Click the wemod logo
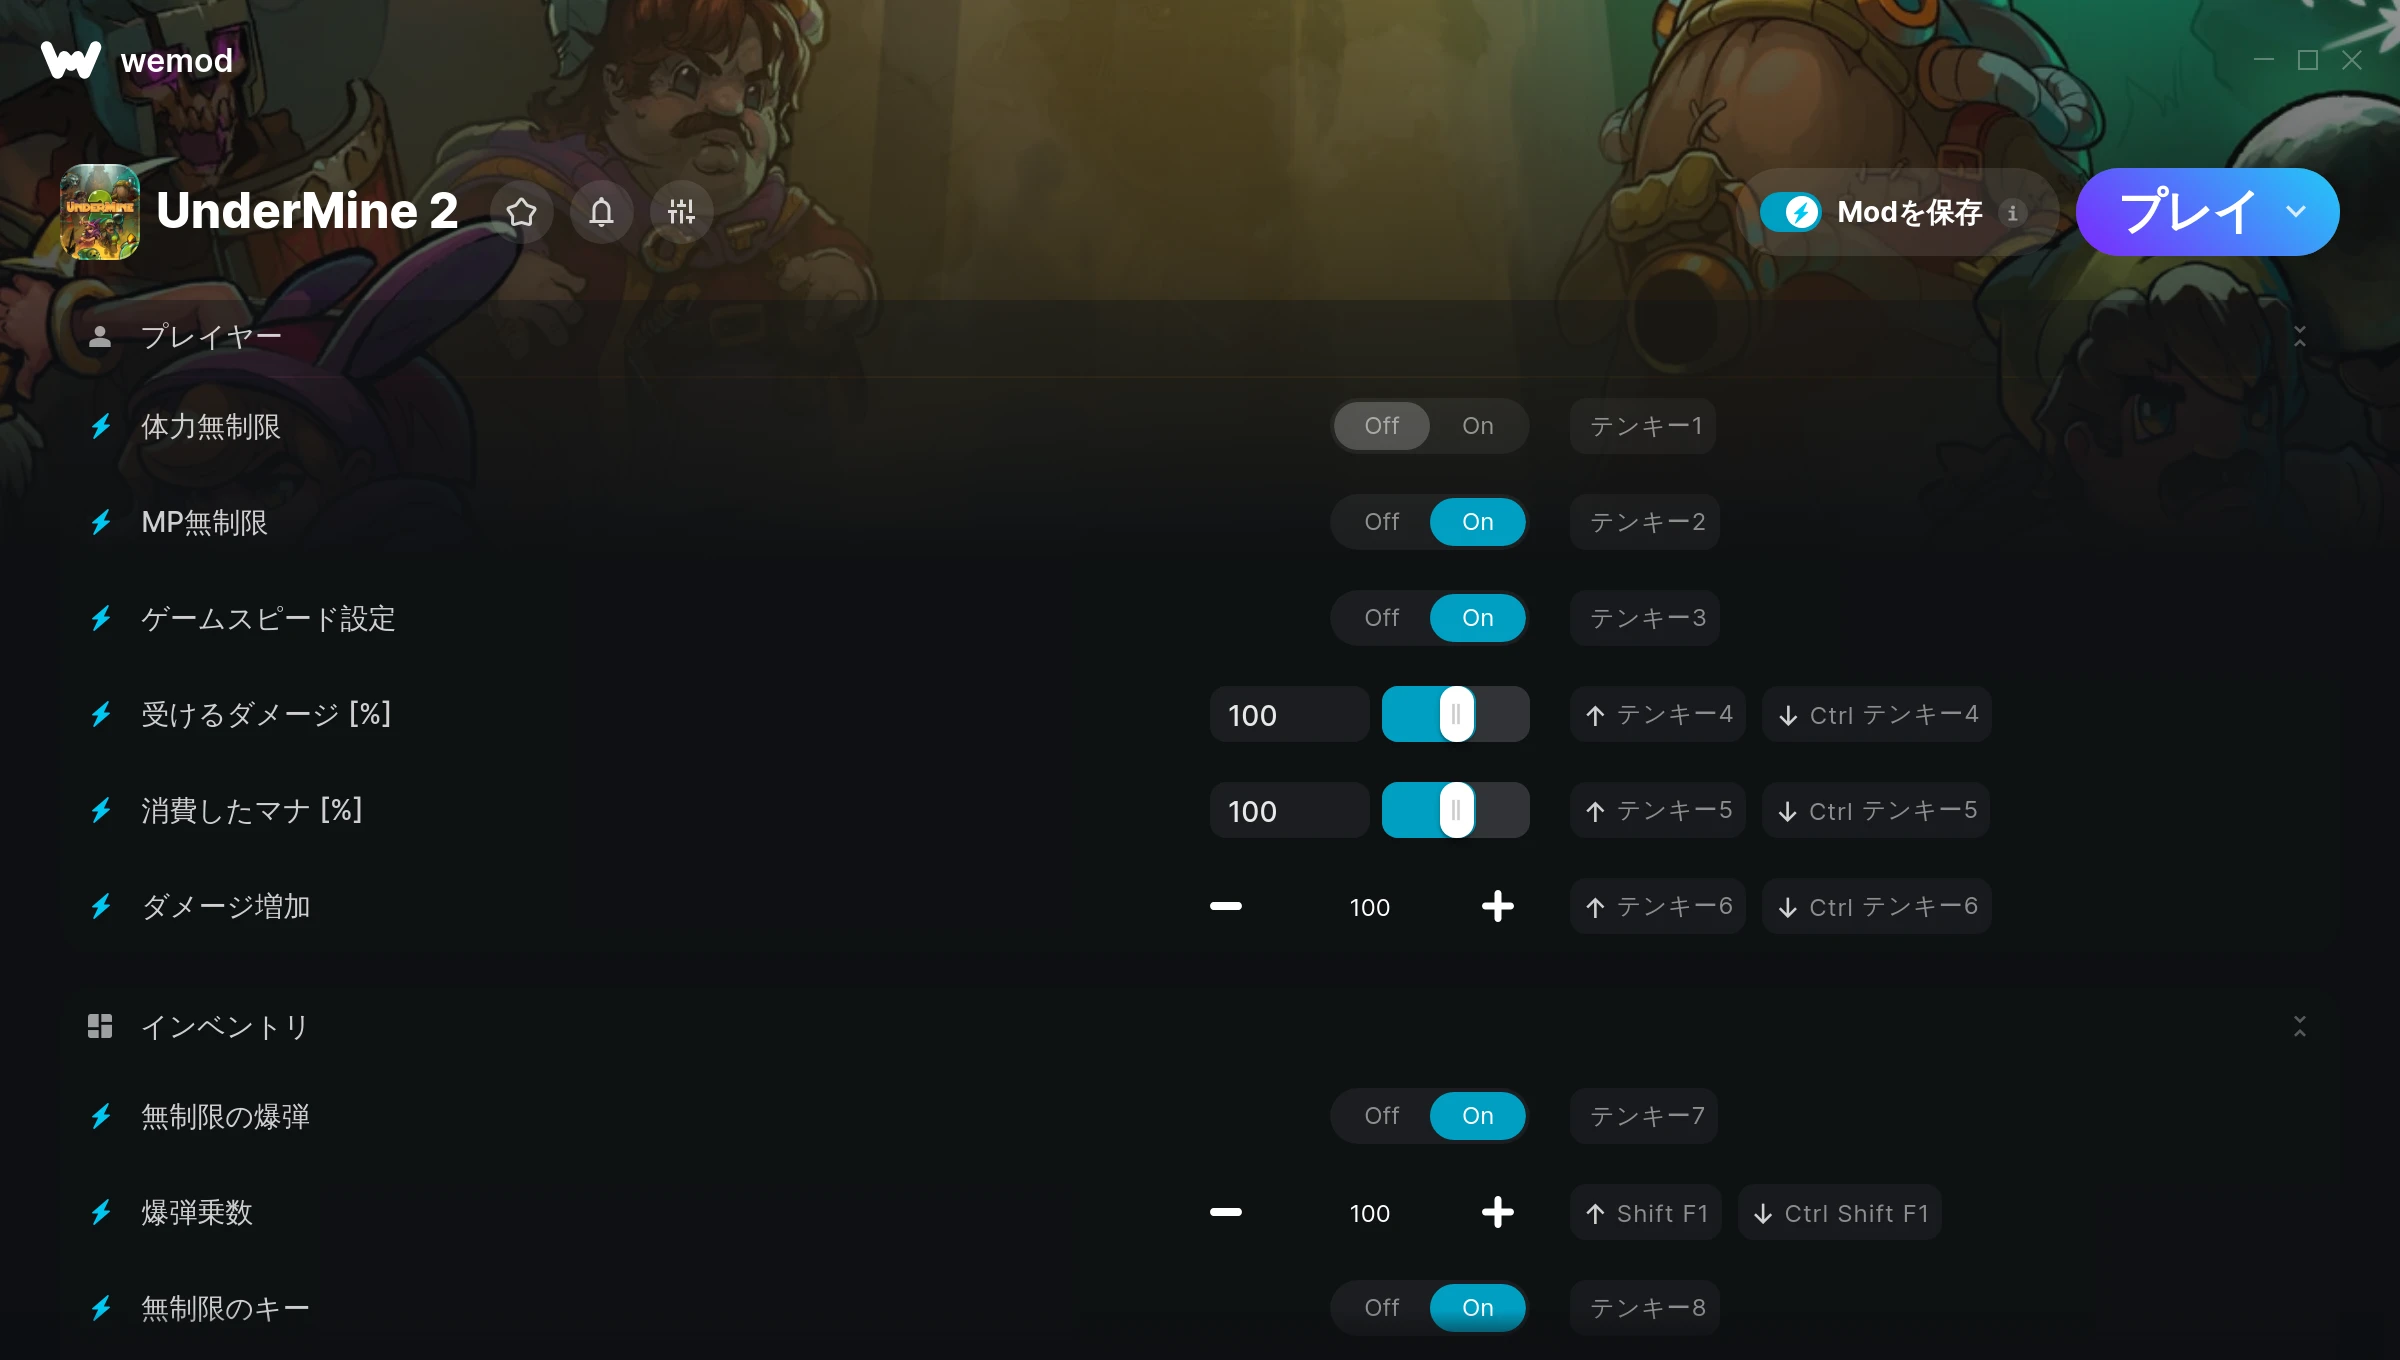 (137, 60)
